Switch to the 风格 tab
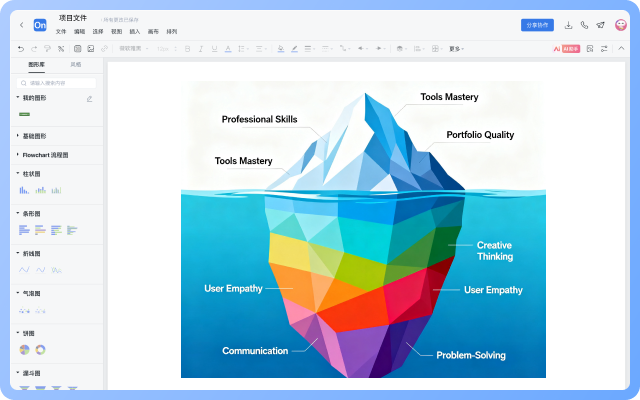The width and height of the screenshot is (640, 400). (x=75, y=64)
